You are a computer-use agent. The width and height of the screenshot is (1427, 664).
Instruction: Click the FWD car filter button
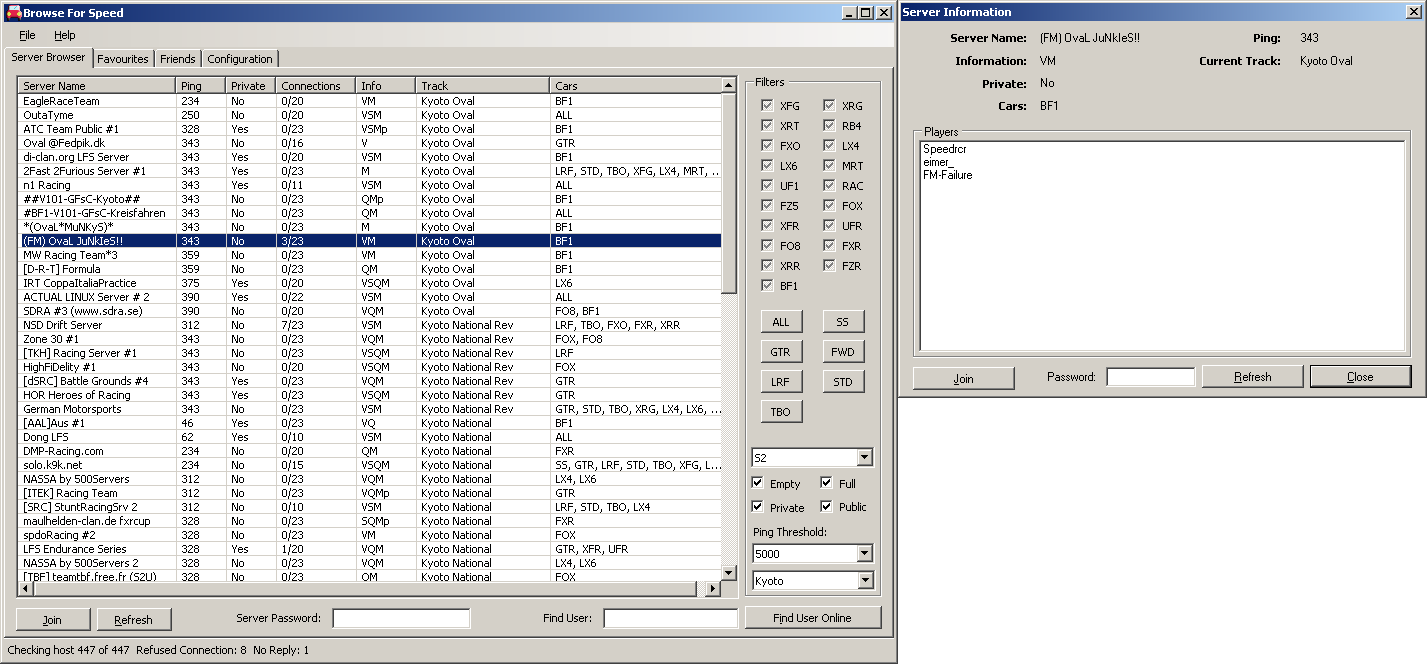tap(843, 352)
